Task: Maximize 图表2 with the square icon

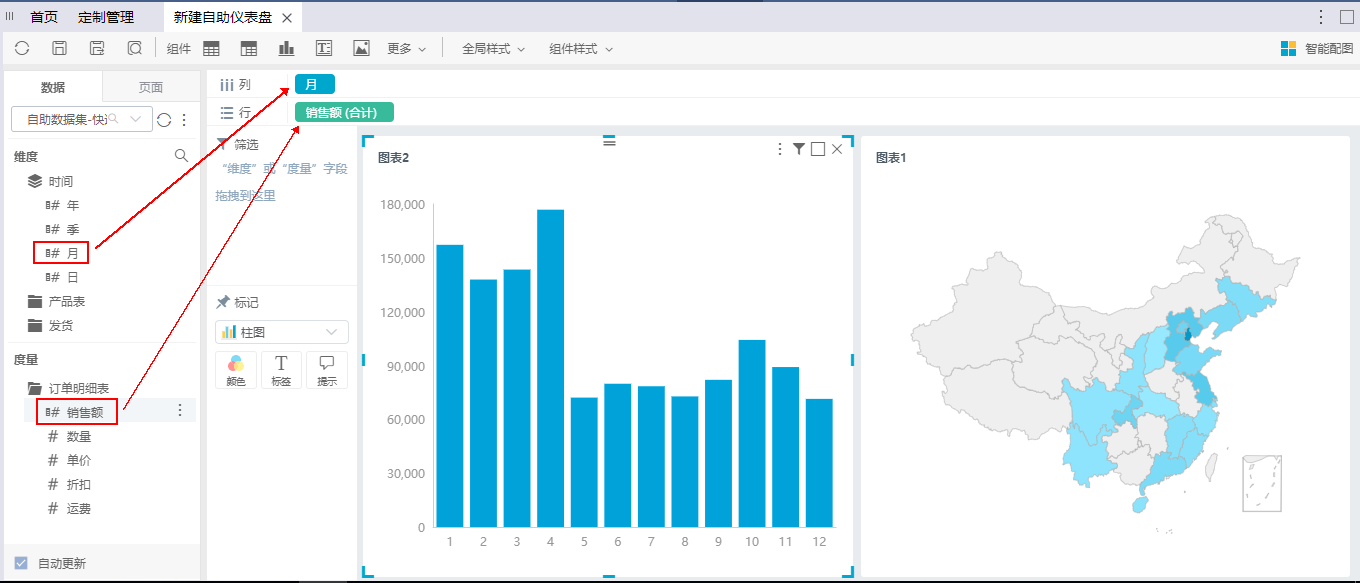Action: click(818, 149)
